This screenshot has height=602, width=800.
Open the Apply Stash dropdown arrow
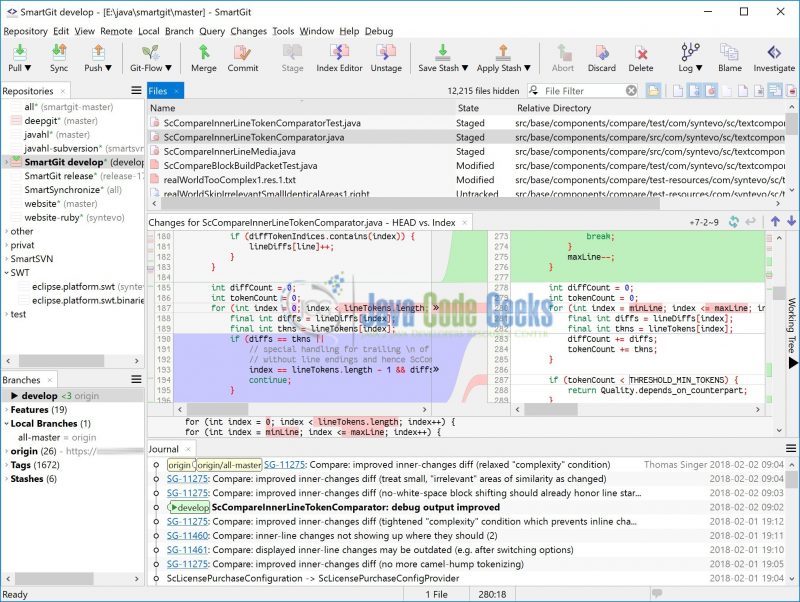coord(528,68)
